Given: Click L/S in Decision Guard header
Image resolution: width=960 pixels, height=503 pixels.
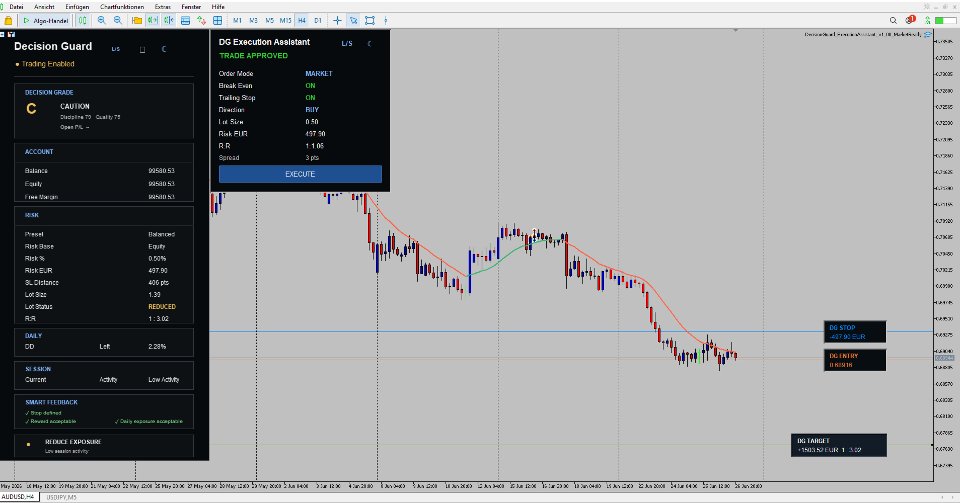Looking at the screenshot, I should (116, 49).
